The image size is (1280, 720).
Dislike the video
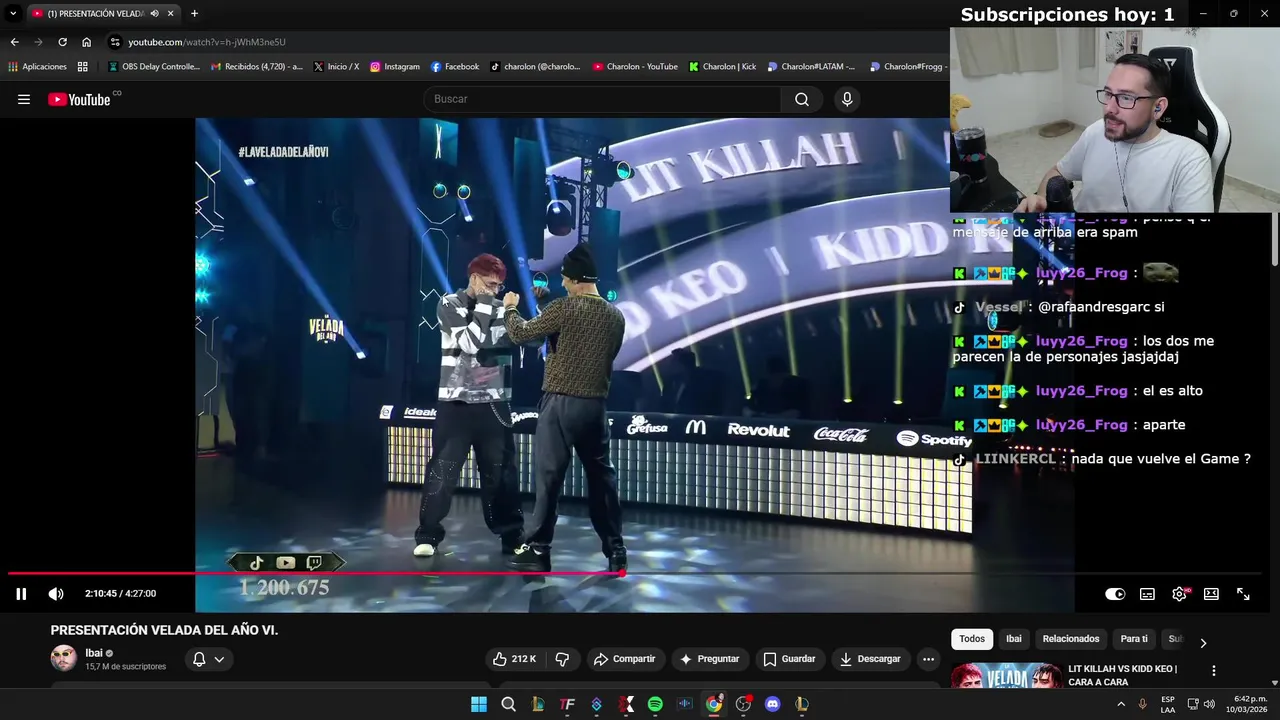(562, 659)
